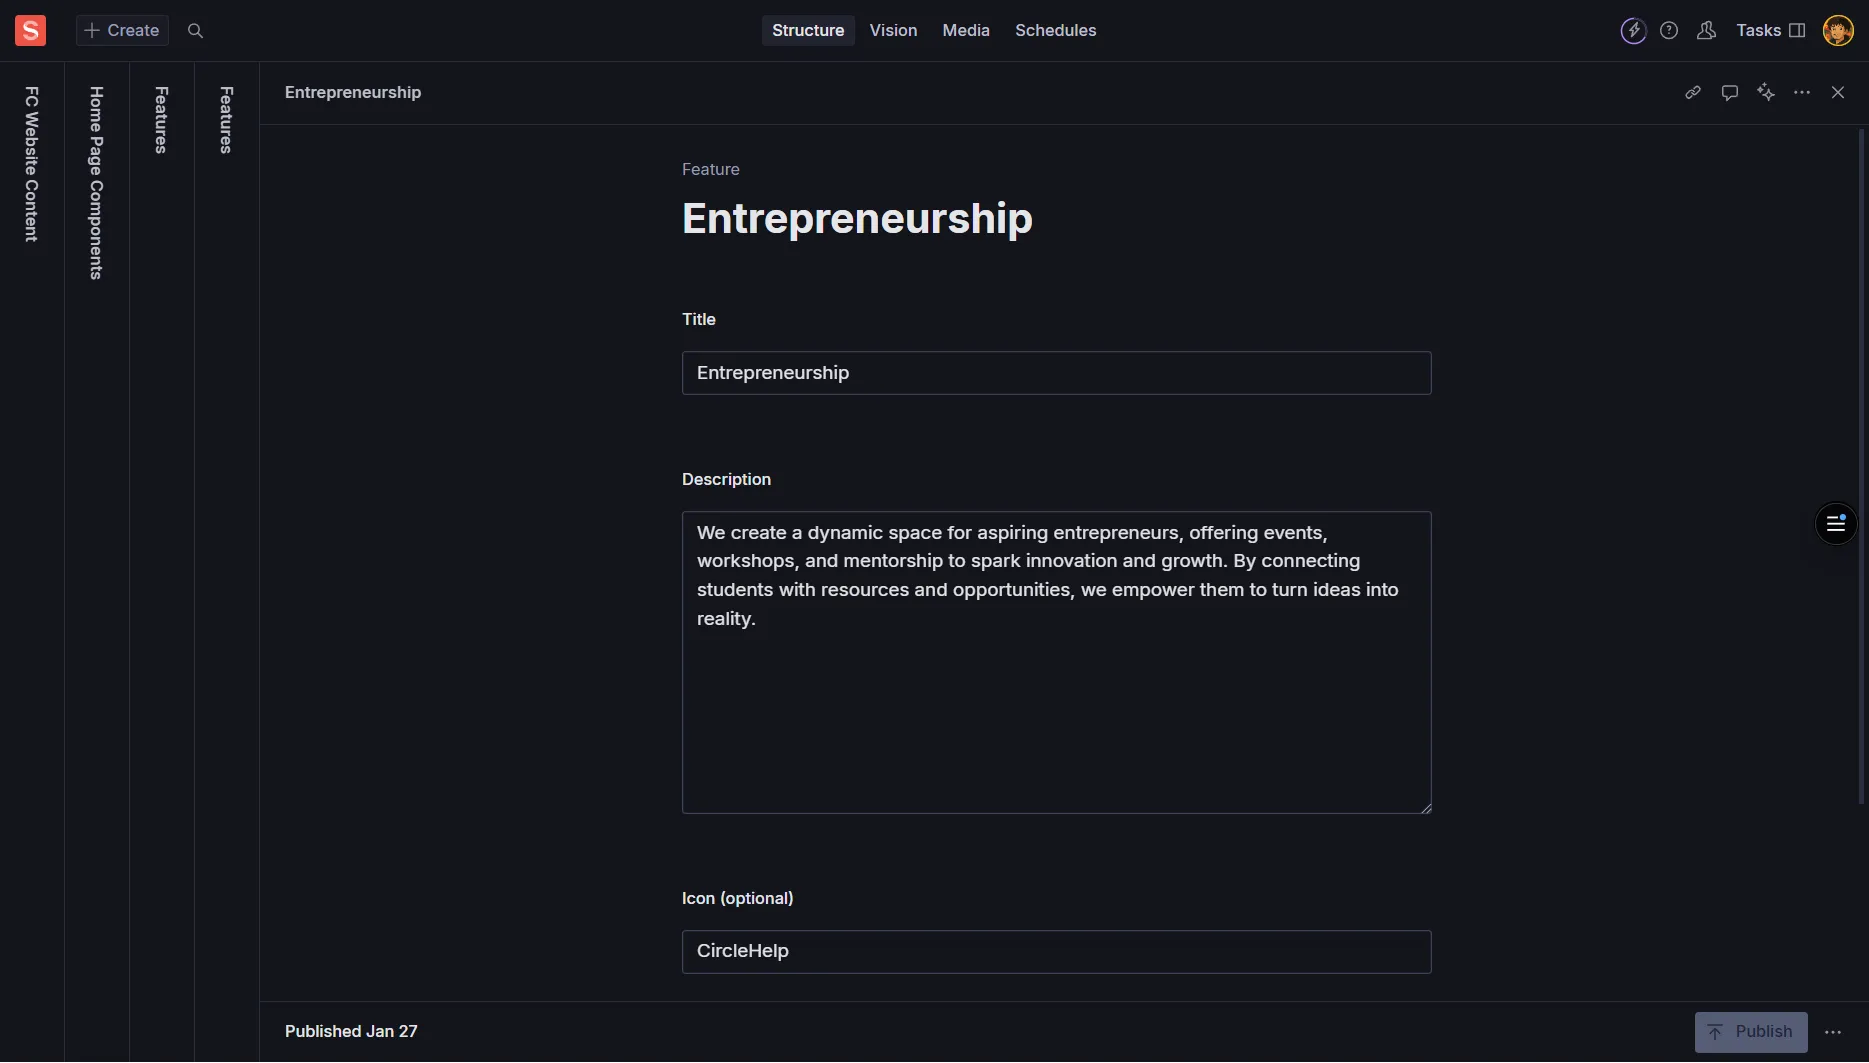This screenshot has width=1869, height=1063.
Task: Expand the collapsed Home Page Components pane
Action: pos(97,183)
